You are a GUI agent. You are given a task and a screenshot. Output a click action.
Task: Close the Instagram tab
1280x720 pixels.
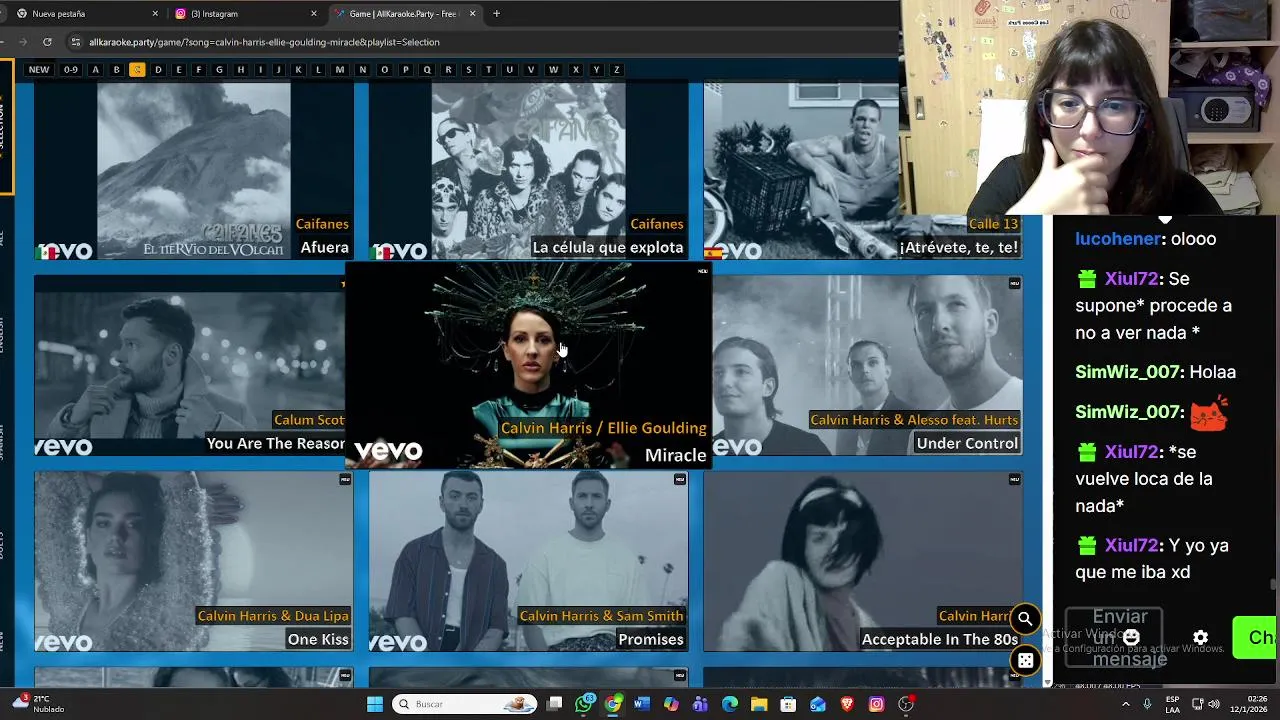313,14
